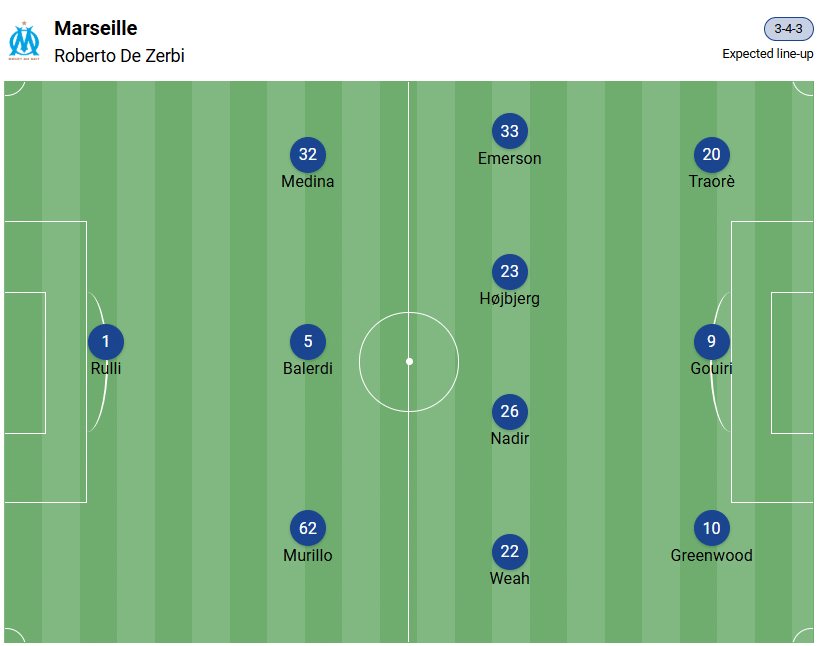Select Højbjerg's number 23 marker
This screenshot has height=646, width=818.
coord(510,272)
